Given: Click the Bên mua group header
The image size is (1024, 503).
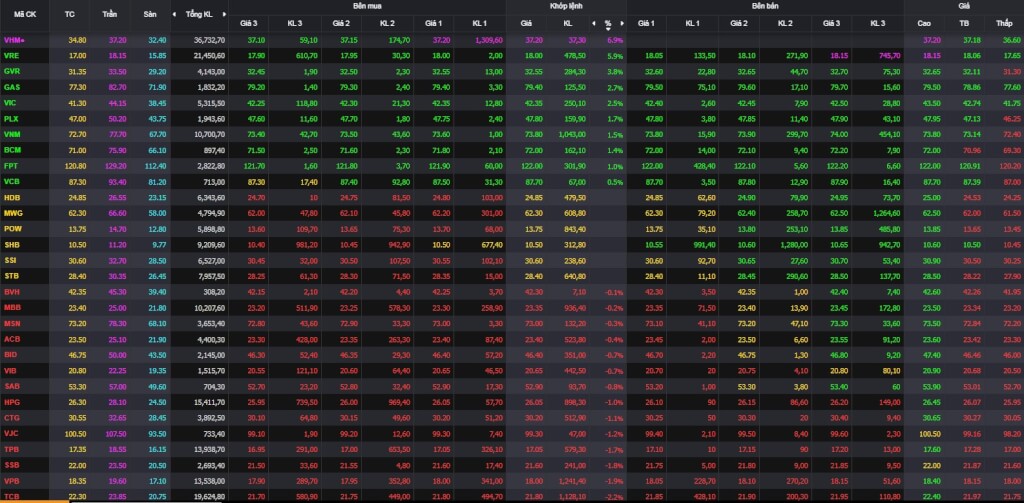Looking at the screenshot, I should coord(367,5).
